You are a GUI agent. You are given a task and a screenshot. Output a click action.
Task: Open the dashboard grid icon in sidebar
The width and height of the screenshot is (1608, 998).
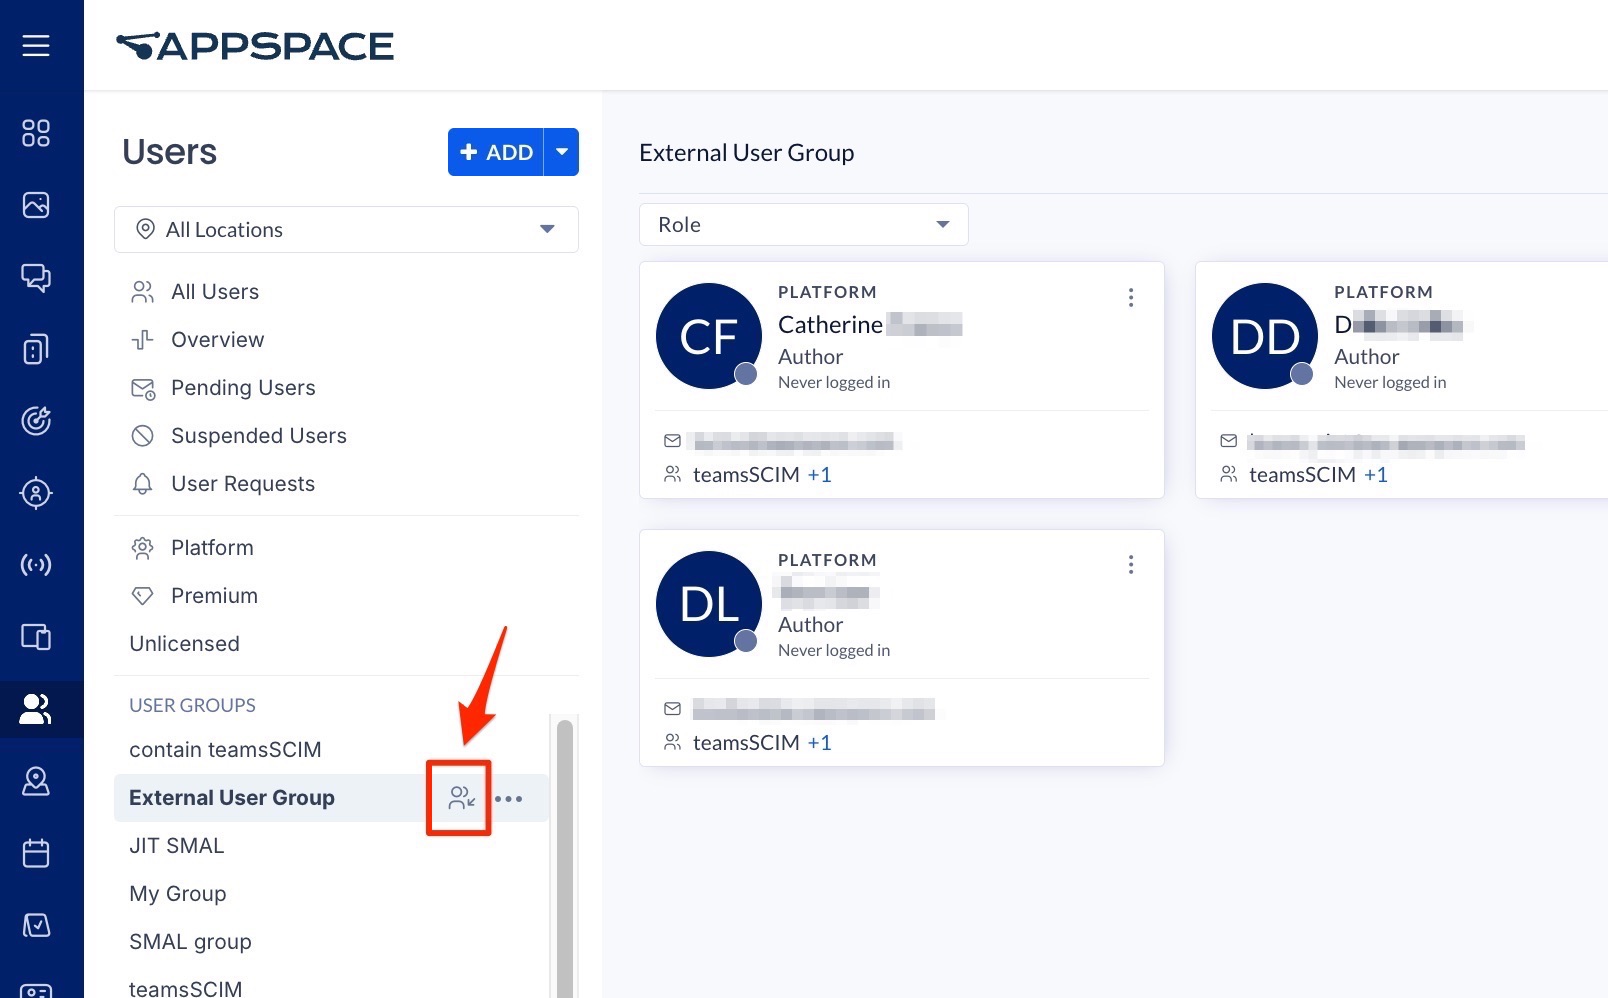tap(36, 133)
